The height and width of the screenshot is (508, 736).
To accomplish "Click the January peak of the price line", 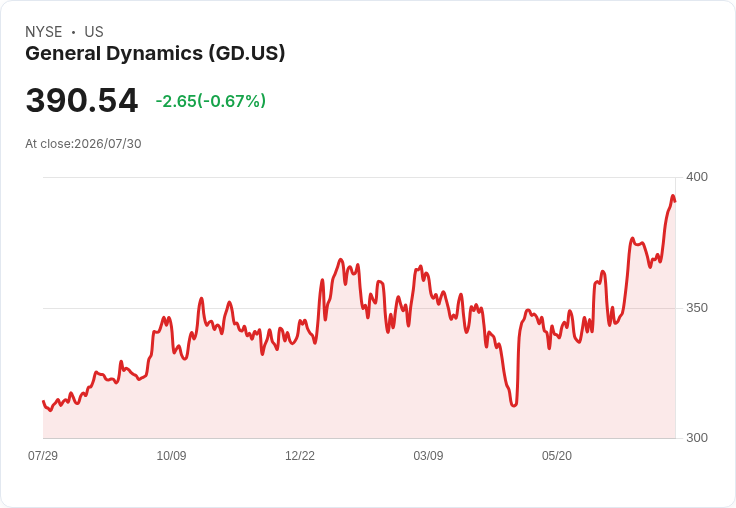I will click(x=341, y=260).
